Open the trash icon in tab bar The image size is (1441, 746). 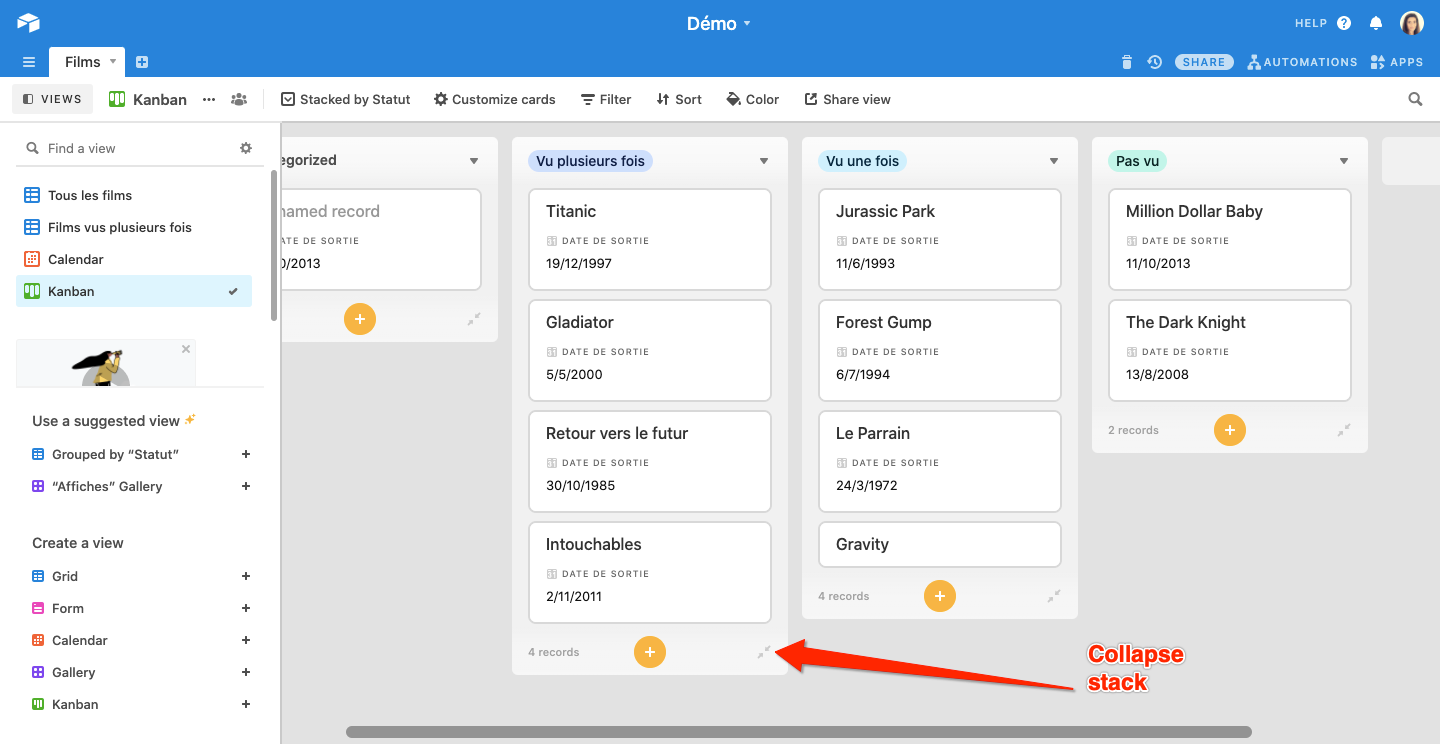1127,62
